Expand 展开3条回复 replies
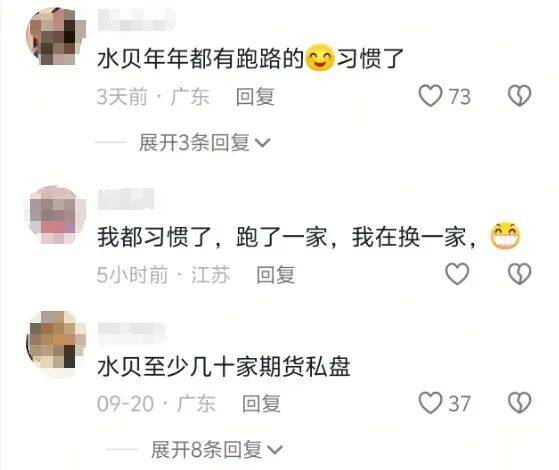 (205, 143)
